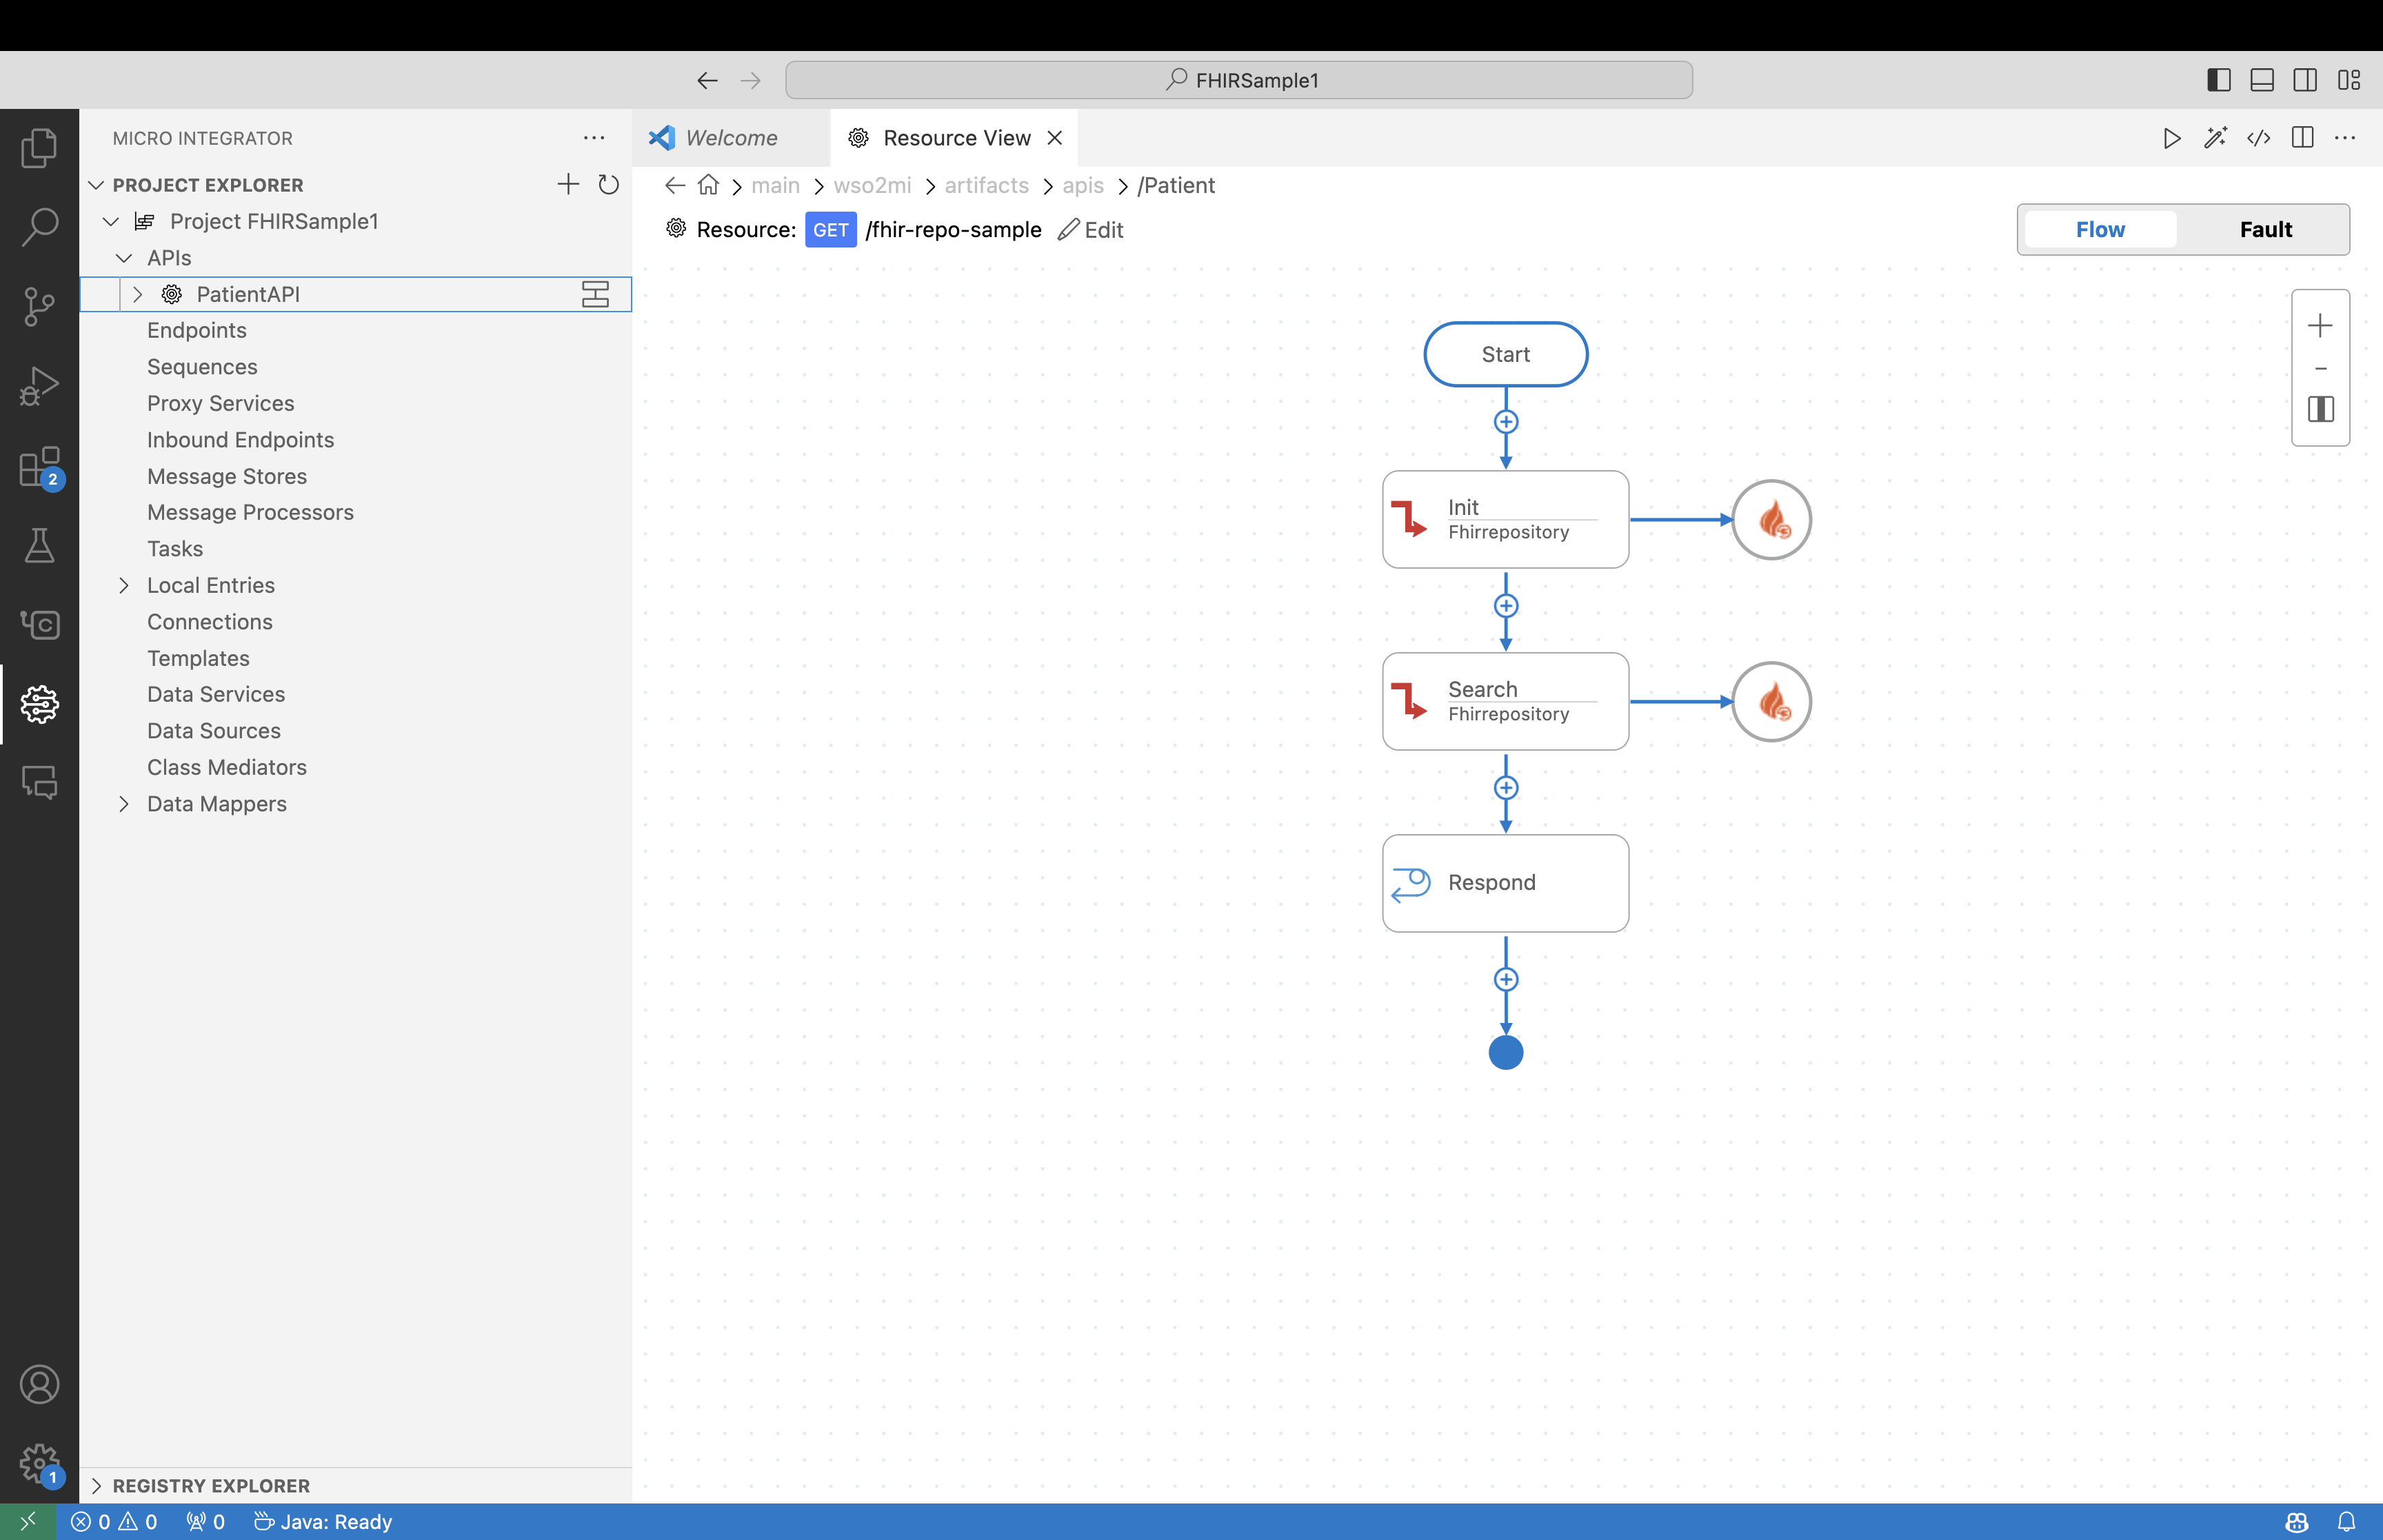Expand Data Mappers
This screenshot has width=2383, height=1540.
[x=124, y=804]
